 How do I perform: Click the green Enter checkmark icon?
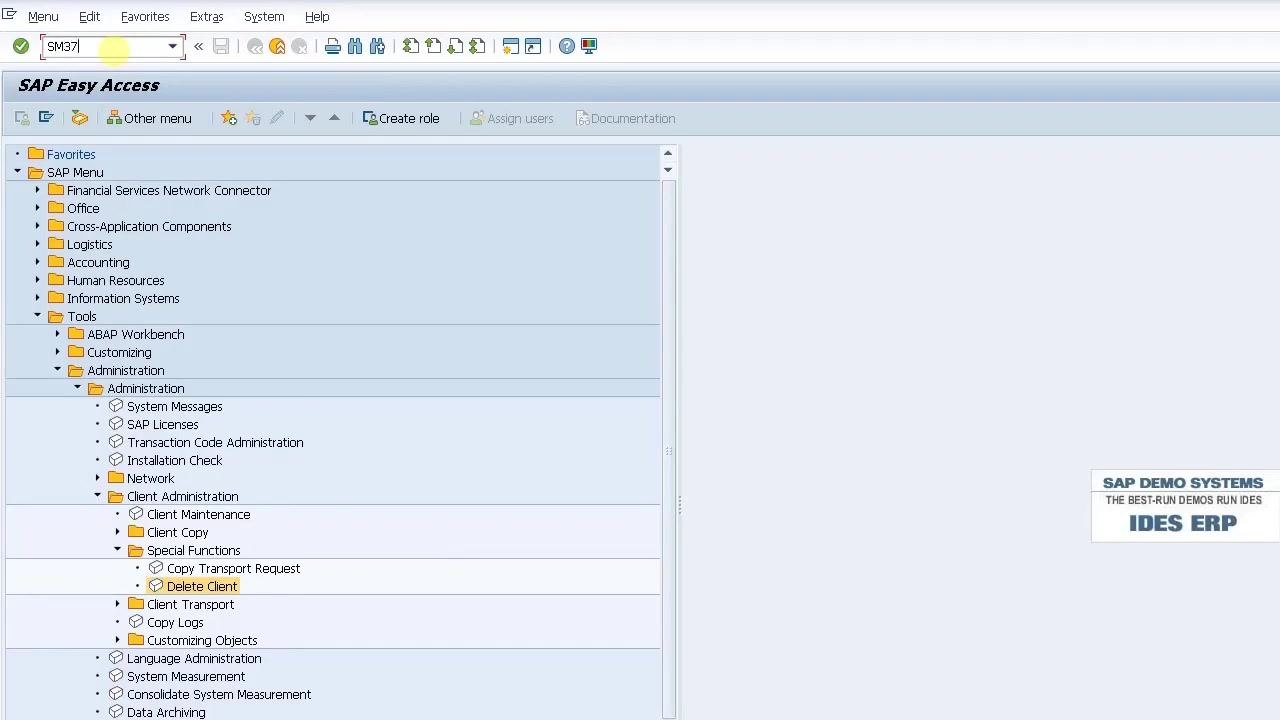[x=21, y=46]
